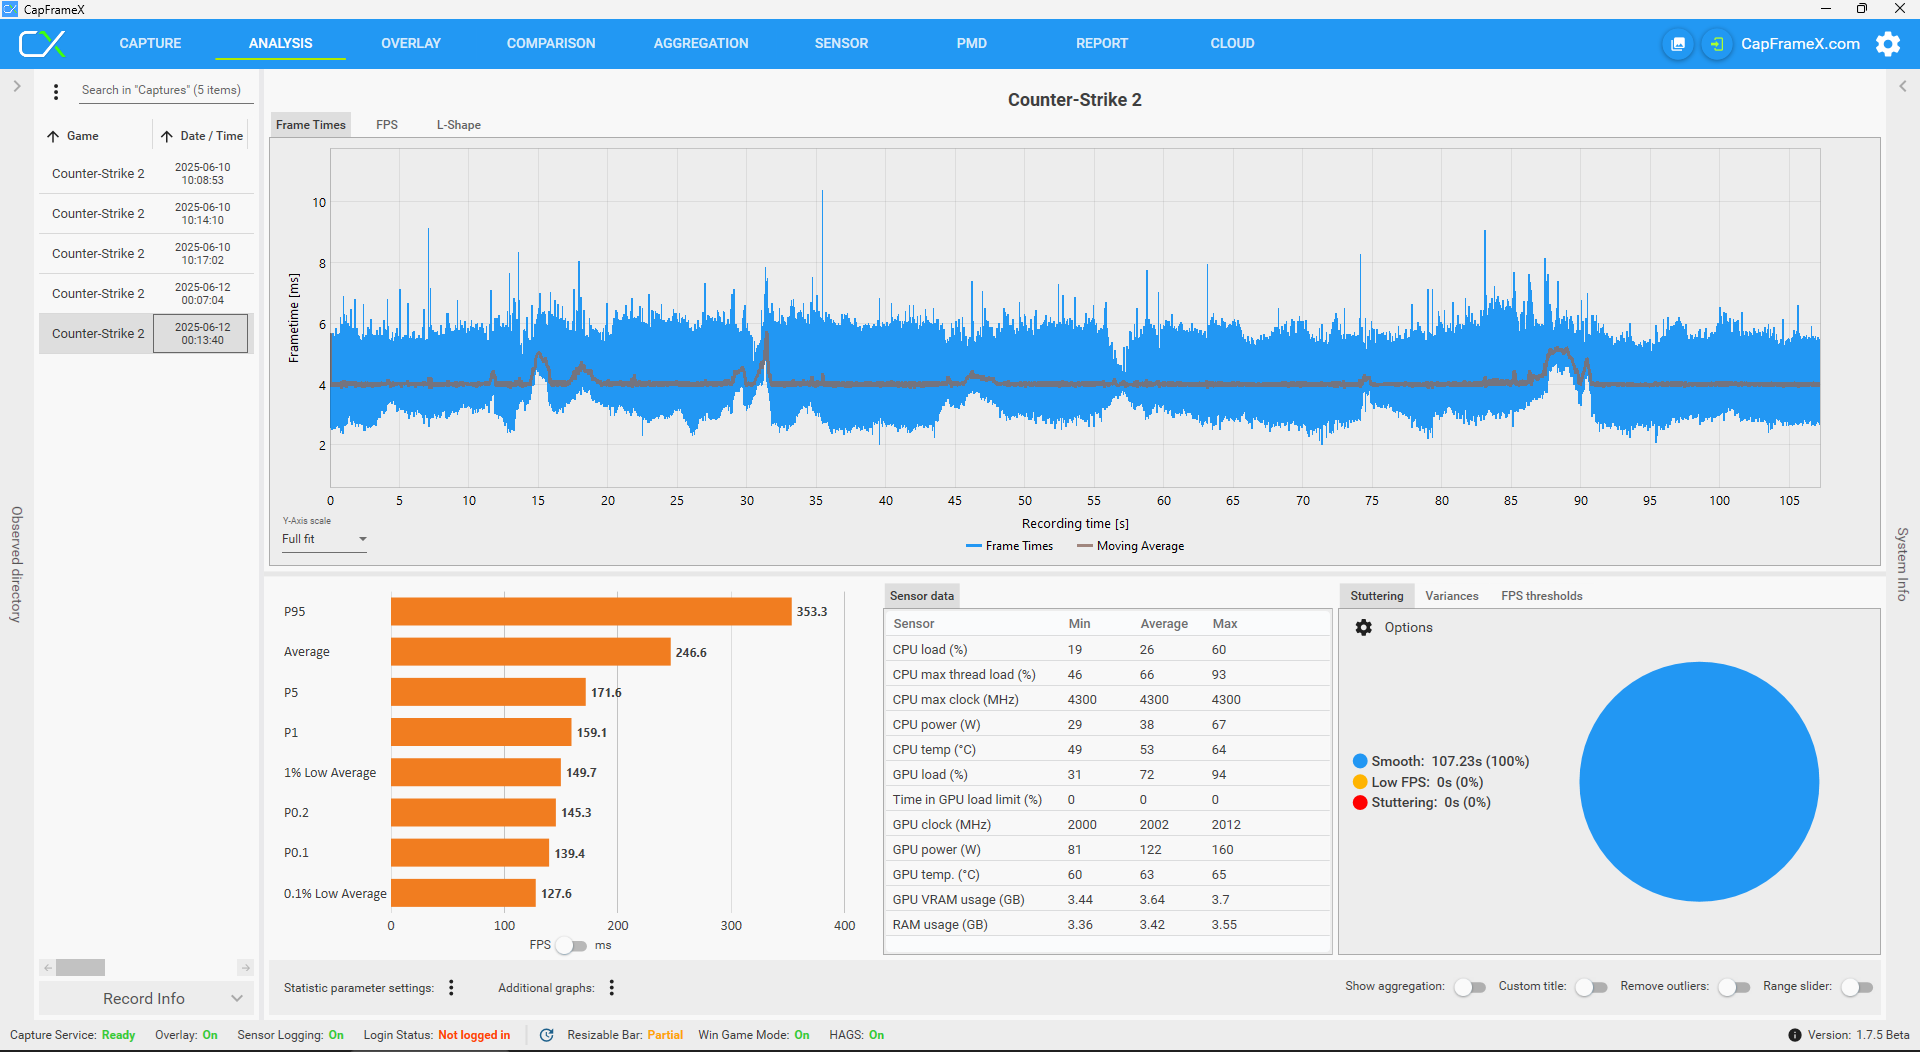1920x1052 pixels.
Task: Open the PMD tab
Action: [971, 43]
